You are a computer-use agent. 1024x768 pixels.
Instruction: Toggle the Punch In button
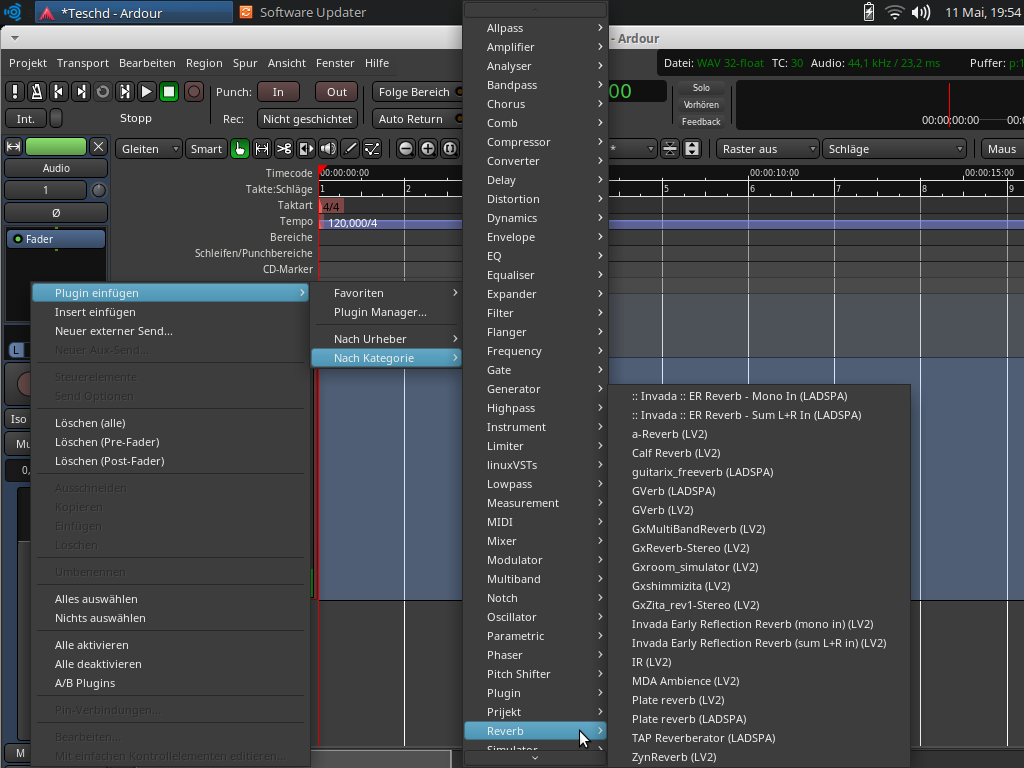[278, 92]
